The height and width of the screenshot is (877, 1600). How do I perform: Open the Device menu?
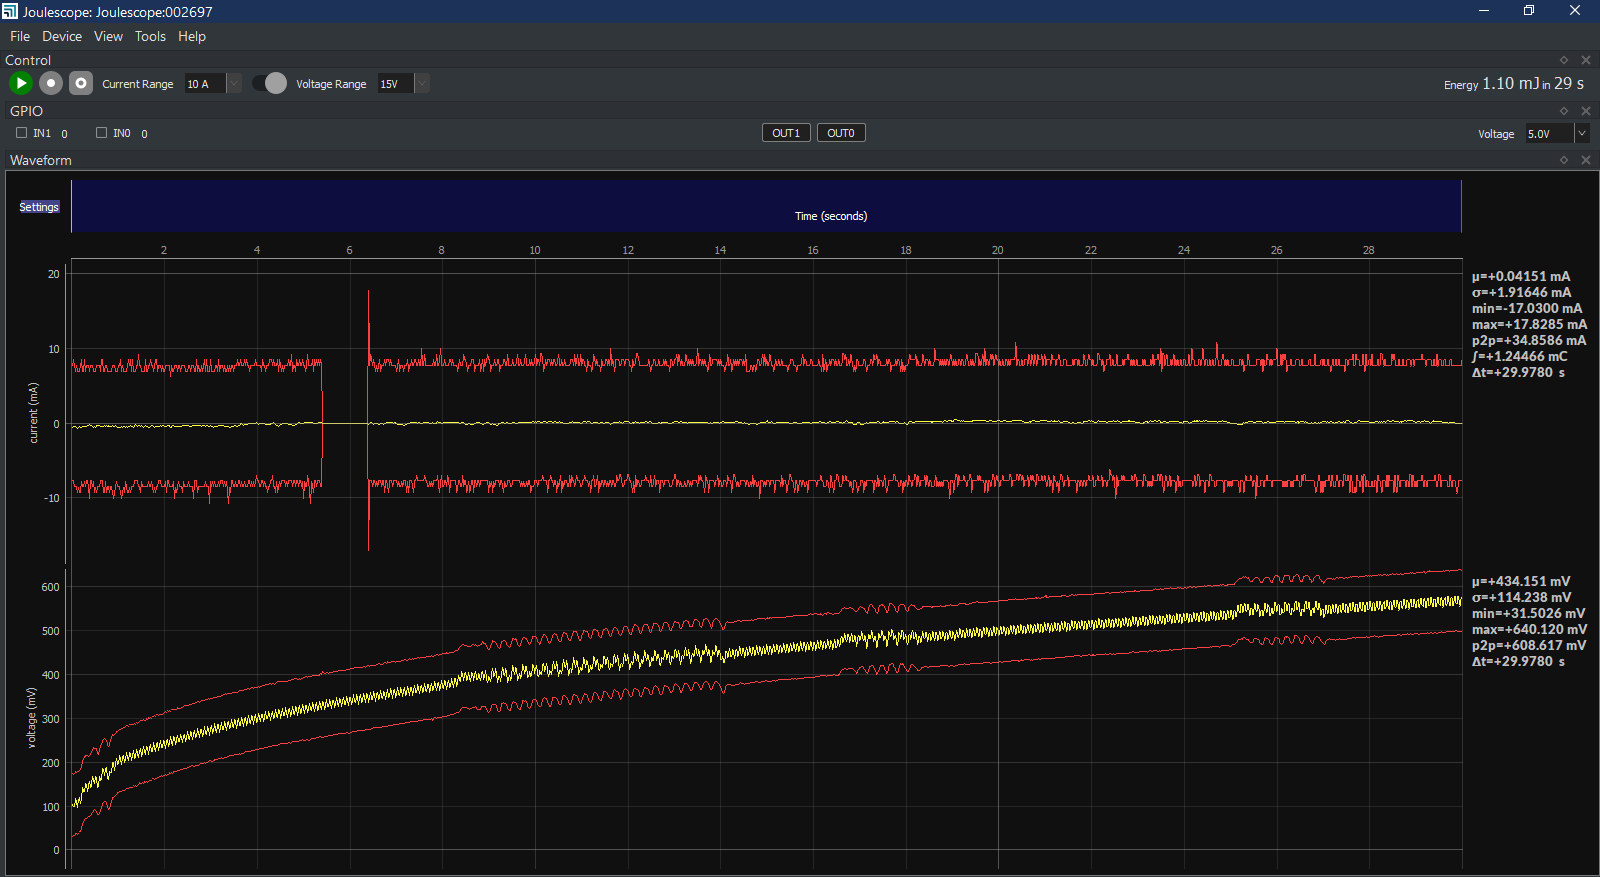[x=62, y=36]
